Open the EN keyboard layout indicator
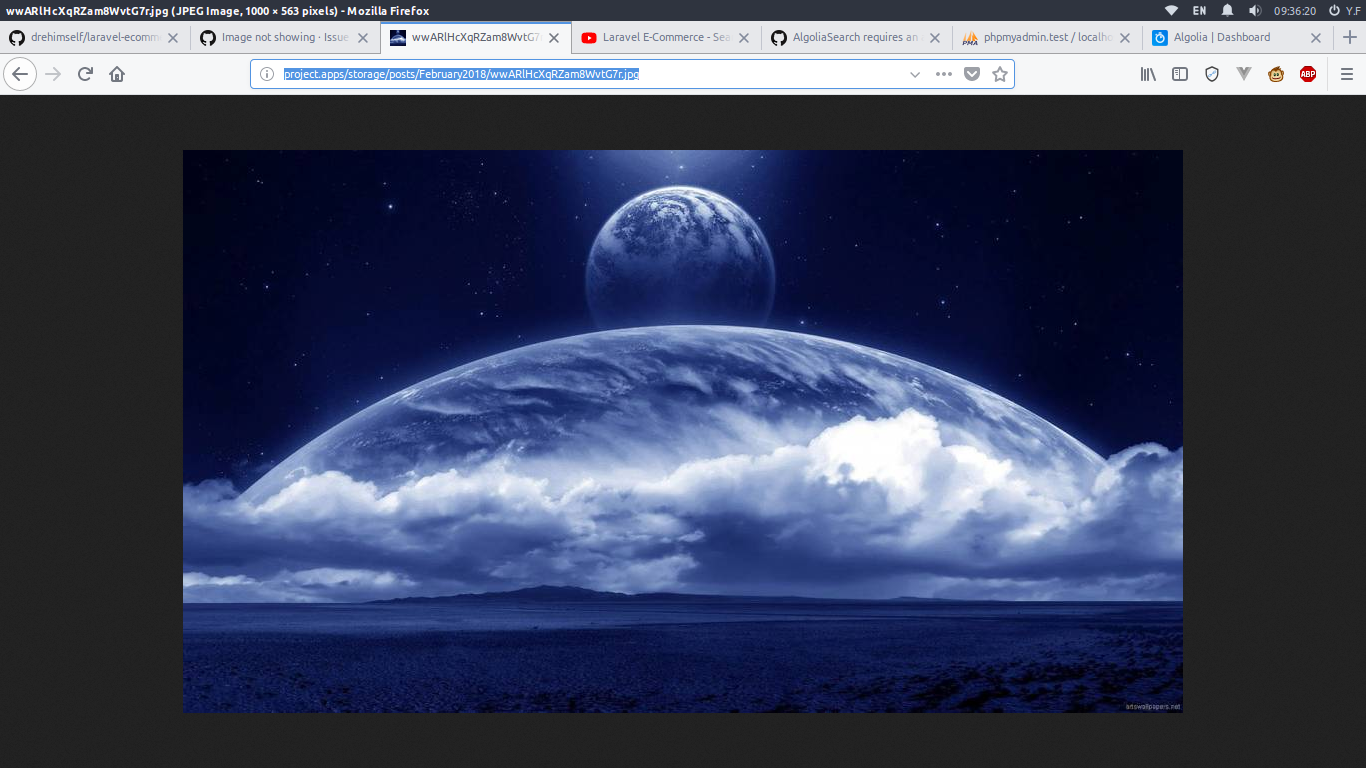 point(1198,12)
